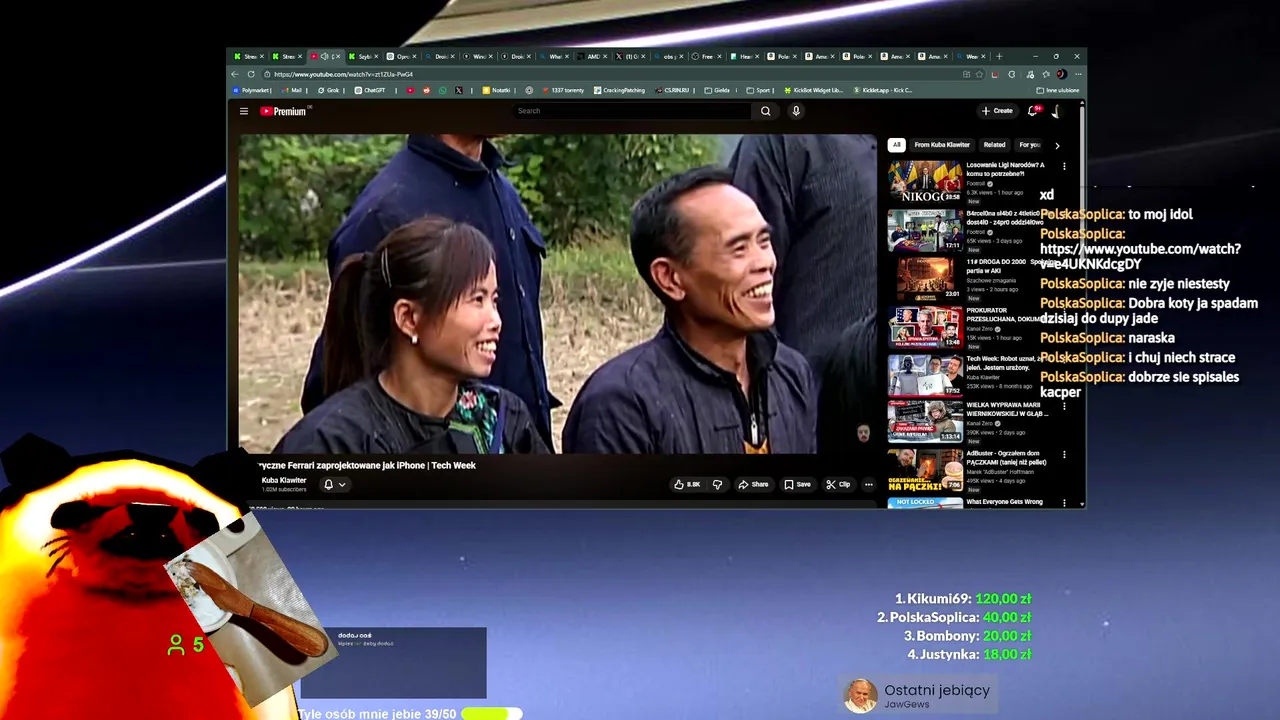This screenshot has width=1280, height=720.
Task: Open Losowanie Ligi Narodów video thumbnail
Action: pyautogui.click(x=925, y=182)
